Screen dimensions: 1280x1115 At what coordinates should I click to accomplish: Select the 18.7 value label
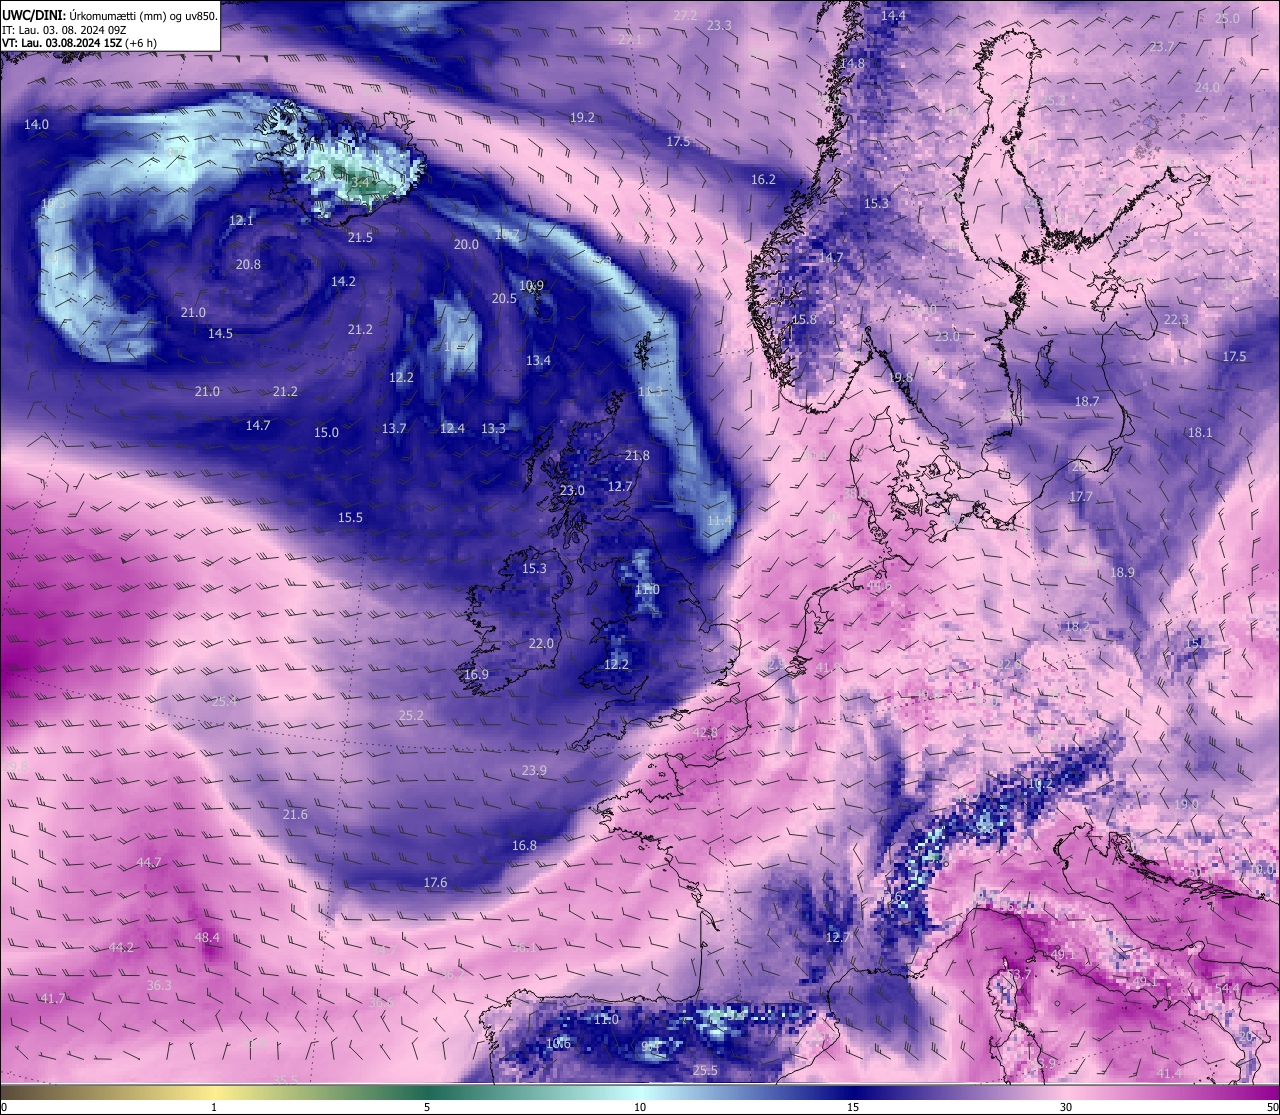[x=1086, y=401]
